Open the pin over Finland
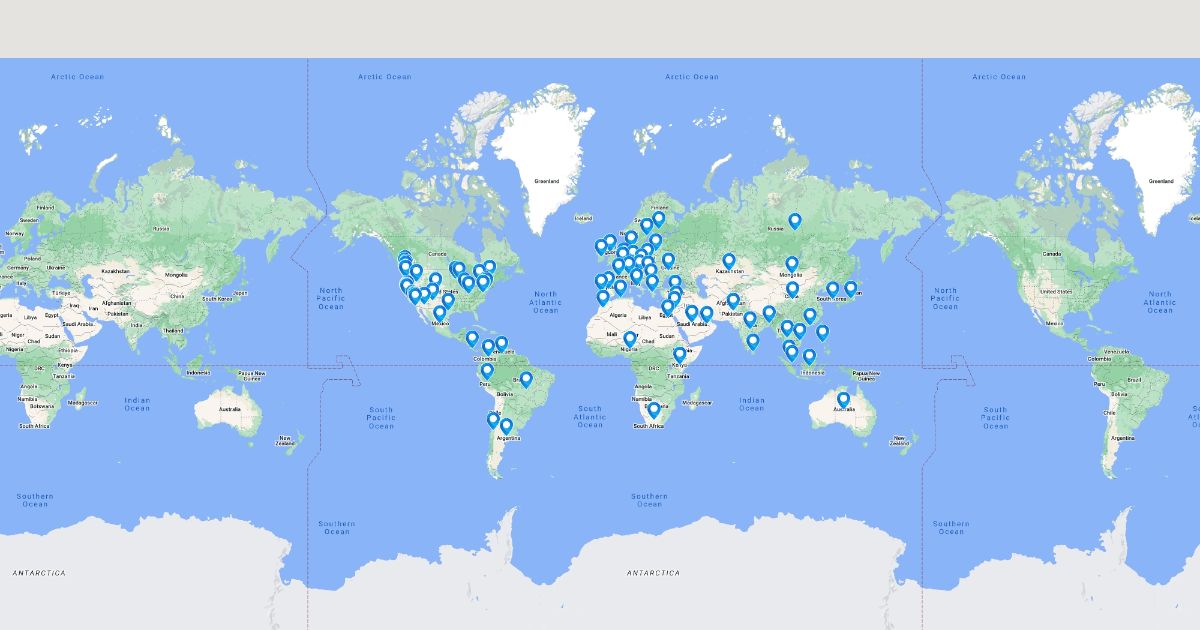This screenshot has width=1200, height=630. [658, 218]
